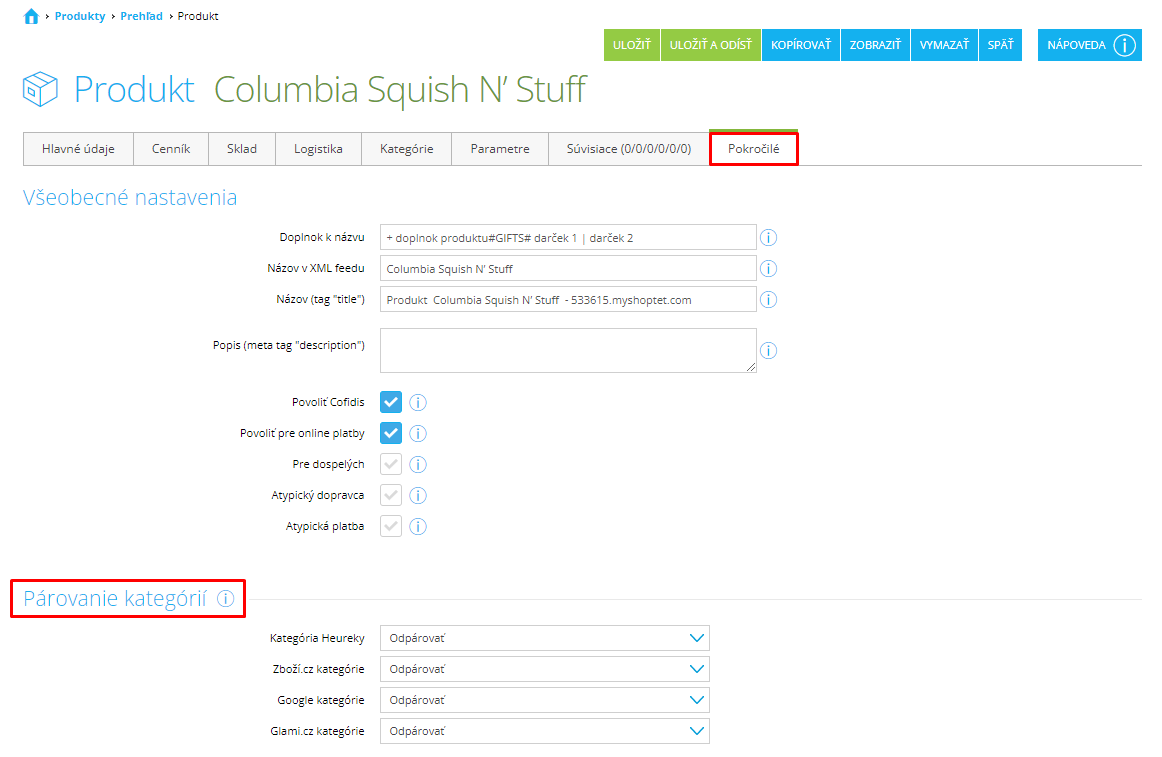Click the Vymazať button
1162x757 pixels.
pyautogui.click(x=945, y=45)
